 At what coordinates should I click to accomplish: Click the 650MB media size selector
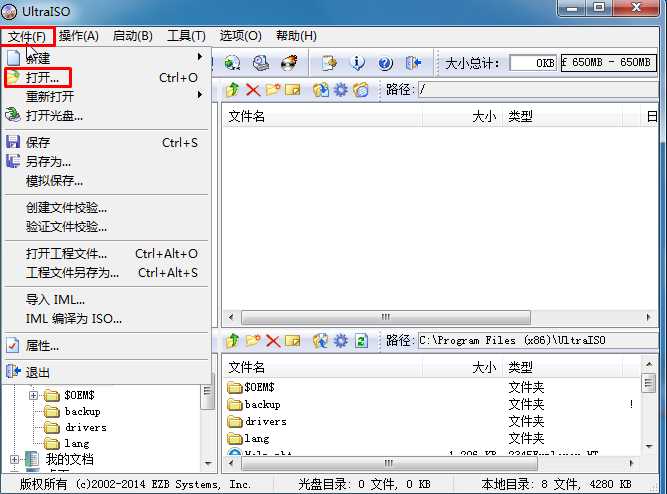pyautogui.click(x=606, y=63)
